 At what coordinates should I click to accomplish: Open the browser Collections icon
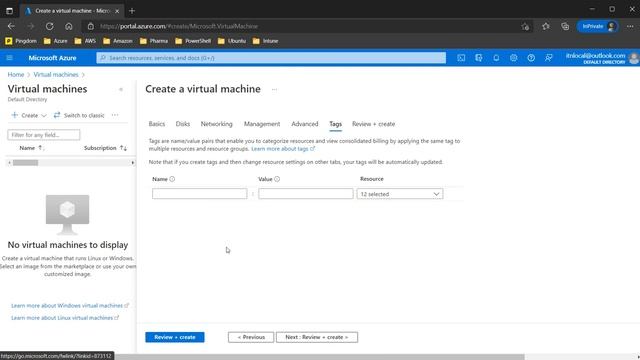click(565, 26)
